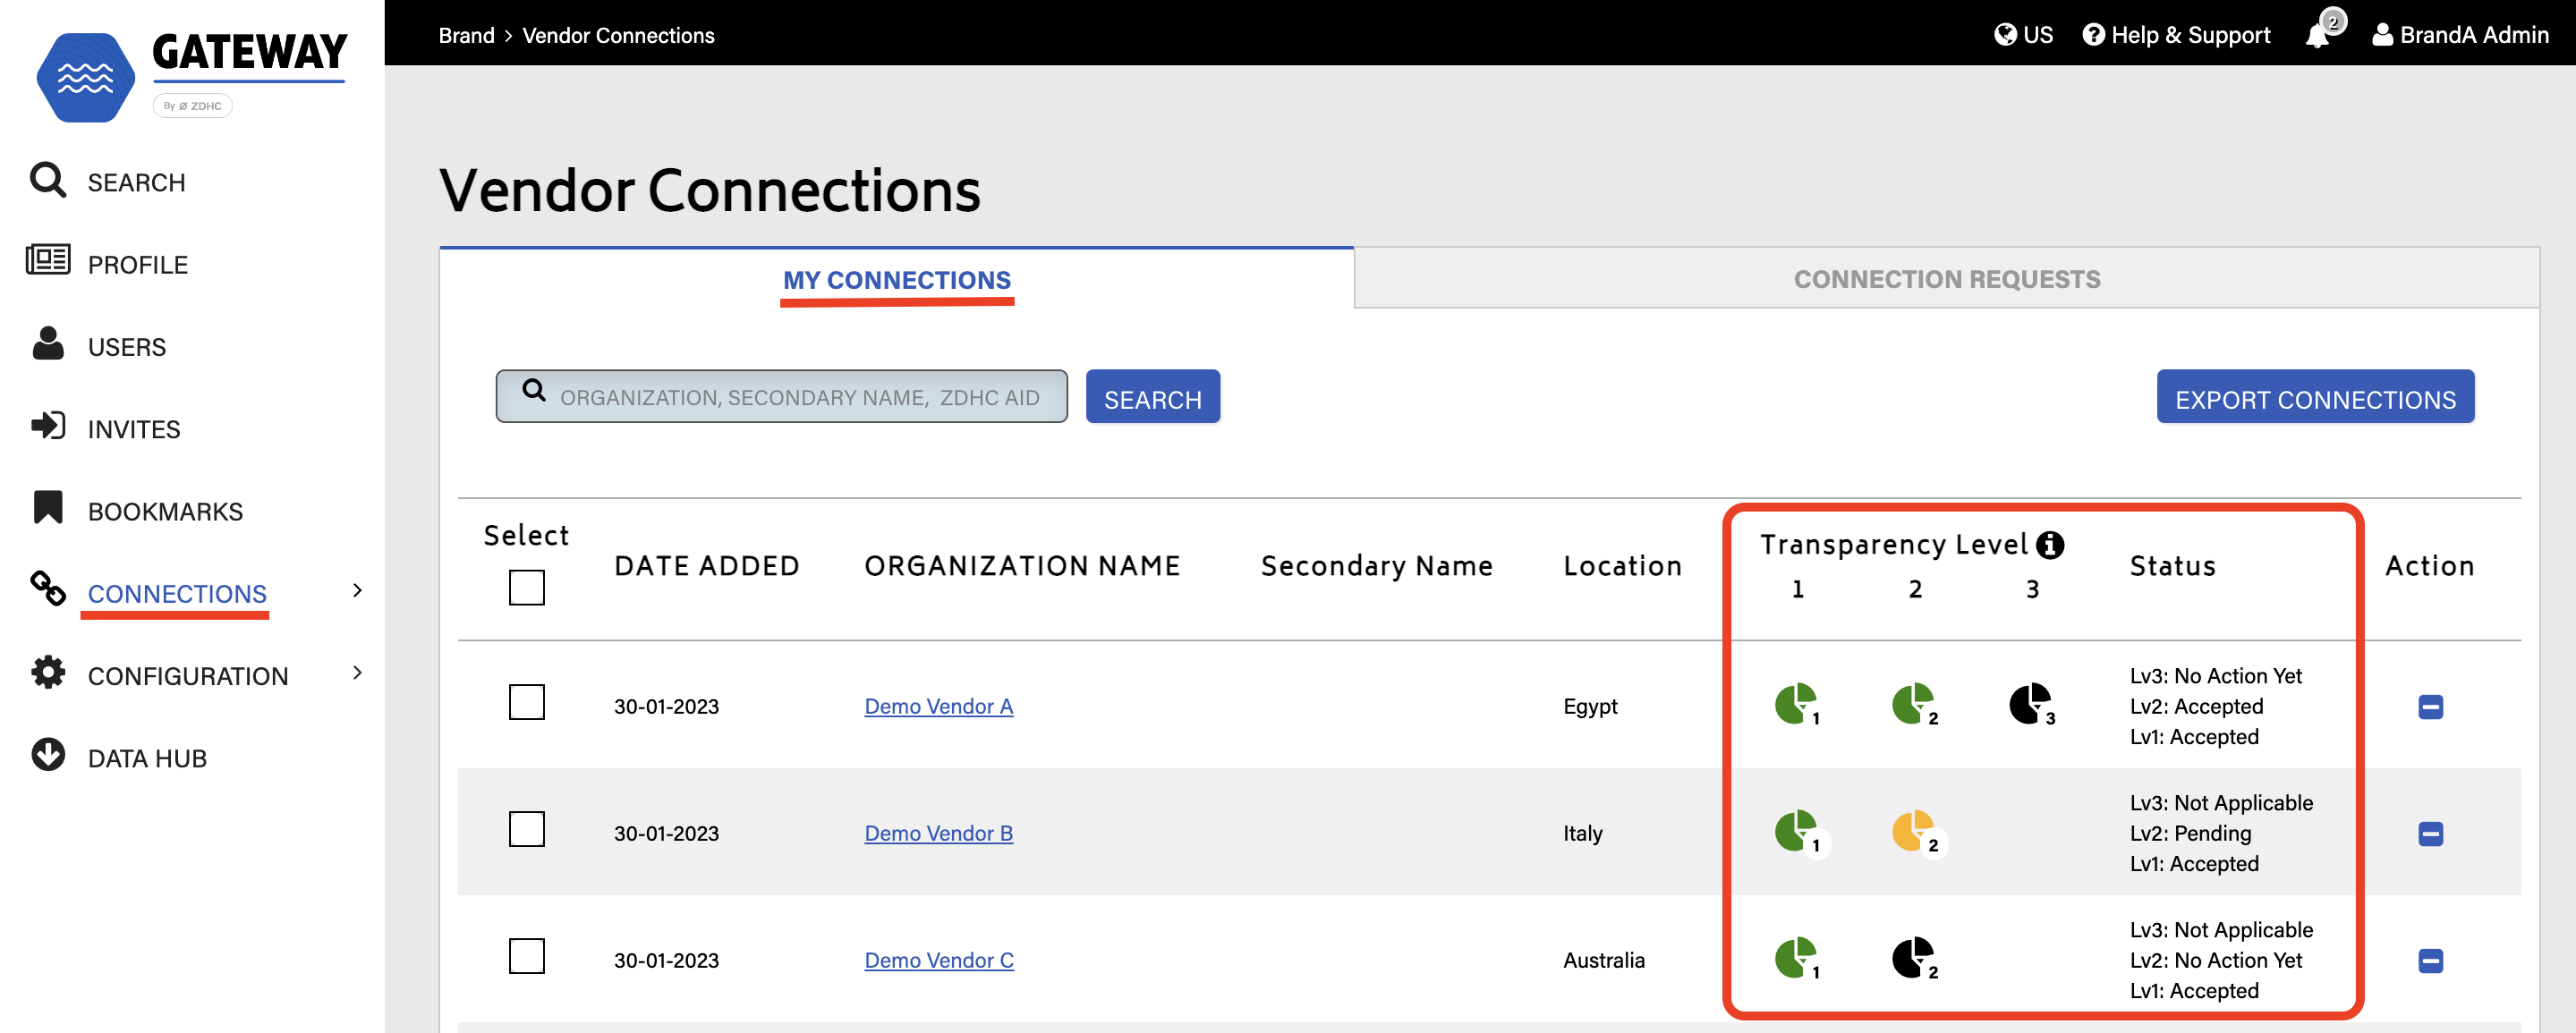
Task: Open INVITES in the sidebar menu
Action: (x=134, y=429)
